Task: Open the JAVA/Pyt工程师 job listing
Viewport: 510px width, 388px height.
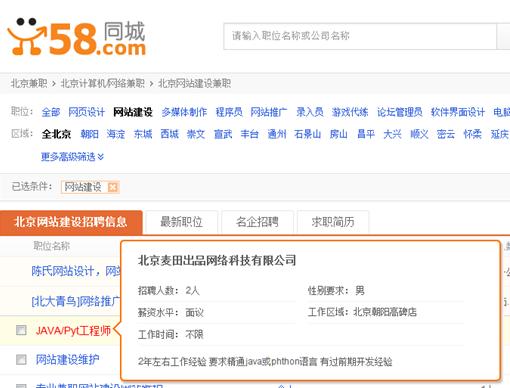Action: click(73, 331)
